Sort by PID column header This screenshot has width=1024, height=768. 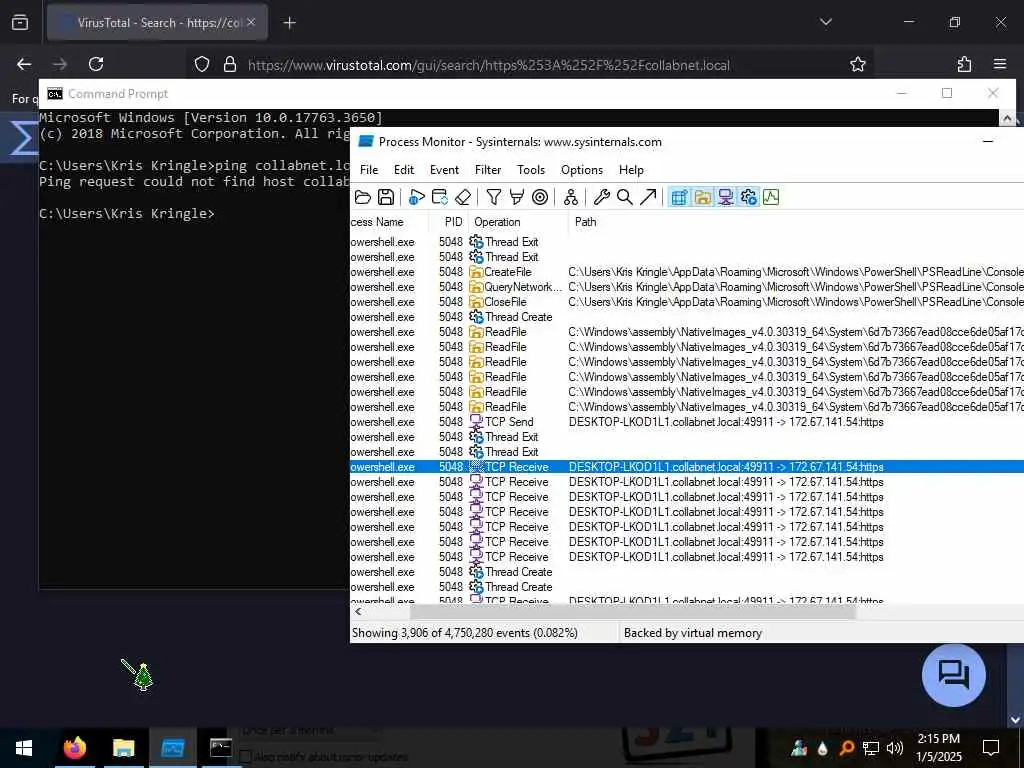449,222
